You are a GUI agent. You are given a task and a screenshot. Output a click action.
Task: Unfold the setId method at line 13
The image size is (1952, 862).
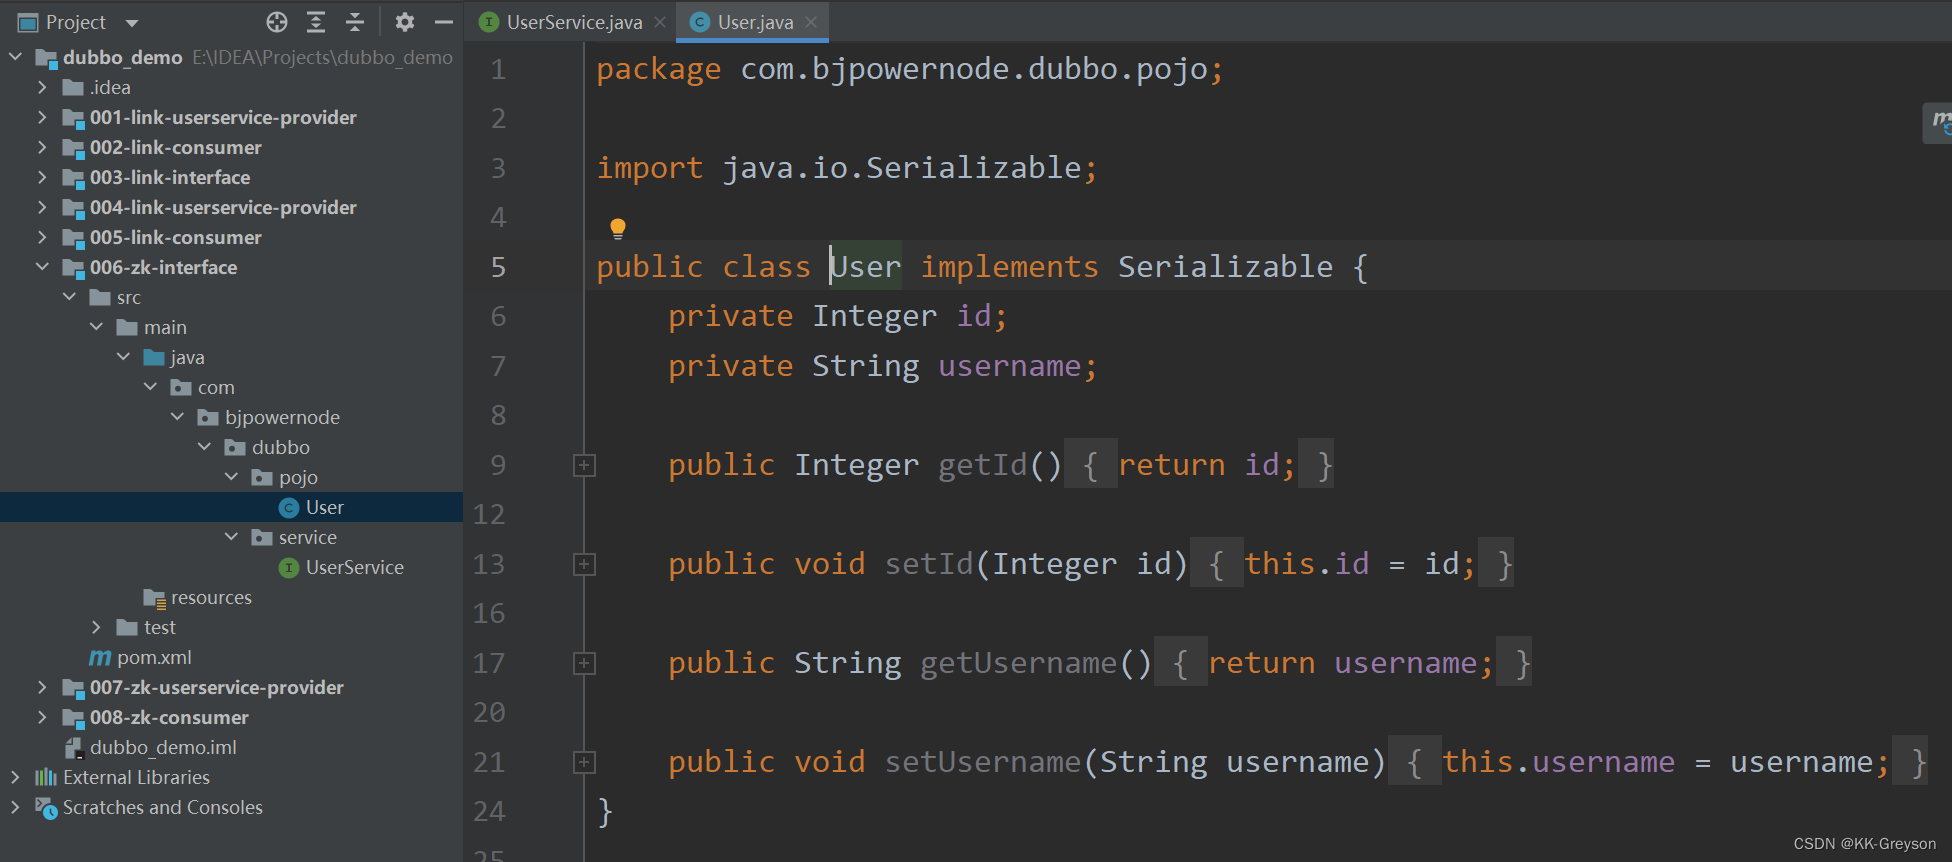pyautogui.click(x=584, y=565)
